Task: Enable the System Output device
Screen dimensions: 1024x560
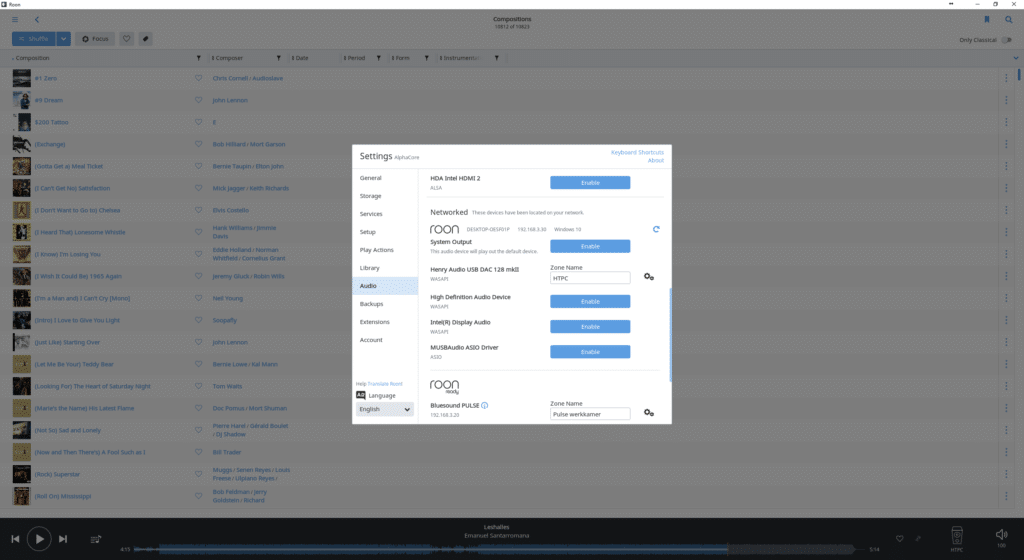Action: tap(590, 246)
